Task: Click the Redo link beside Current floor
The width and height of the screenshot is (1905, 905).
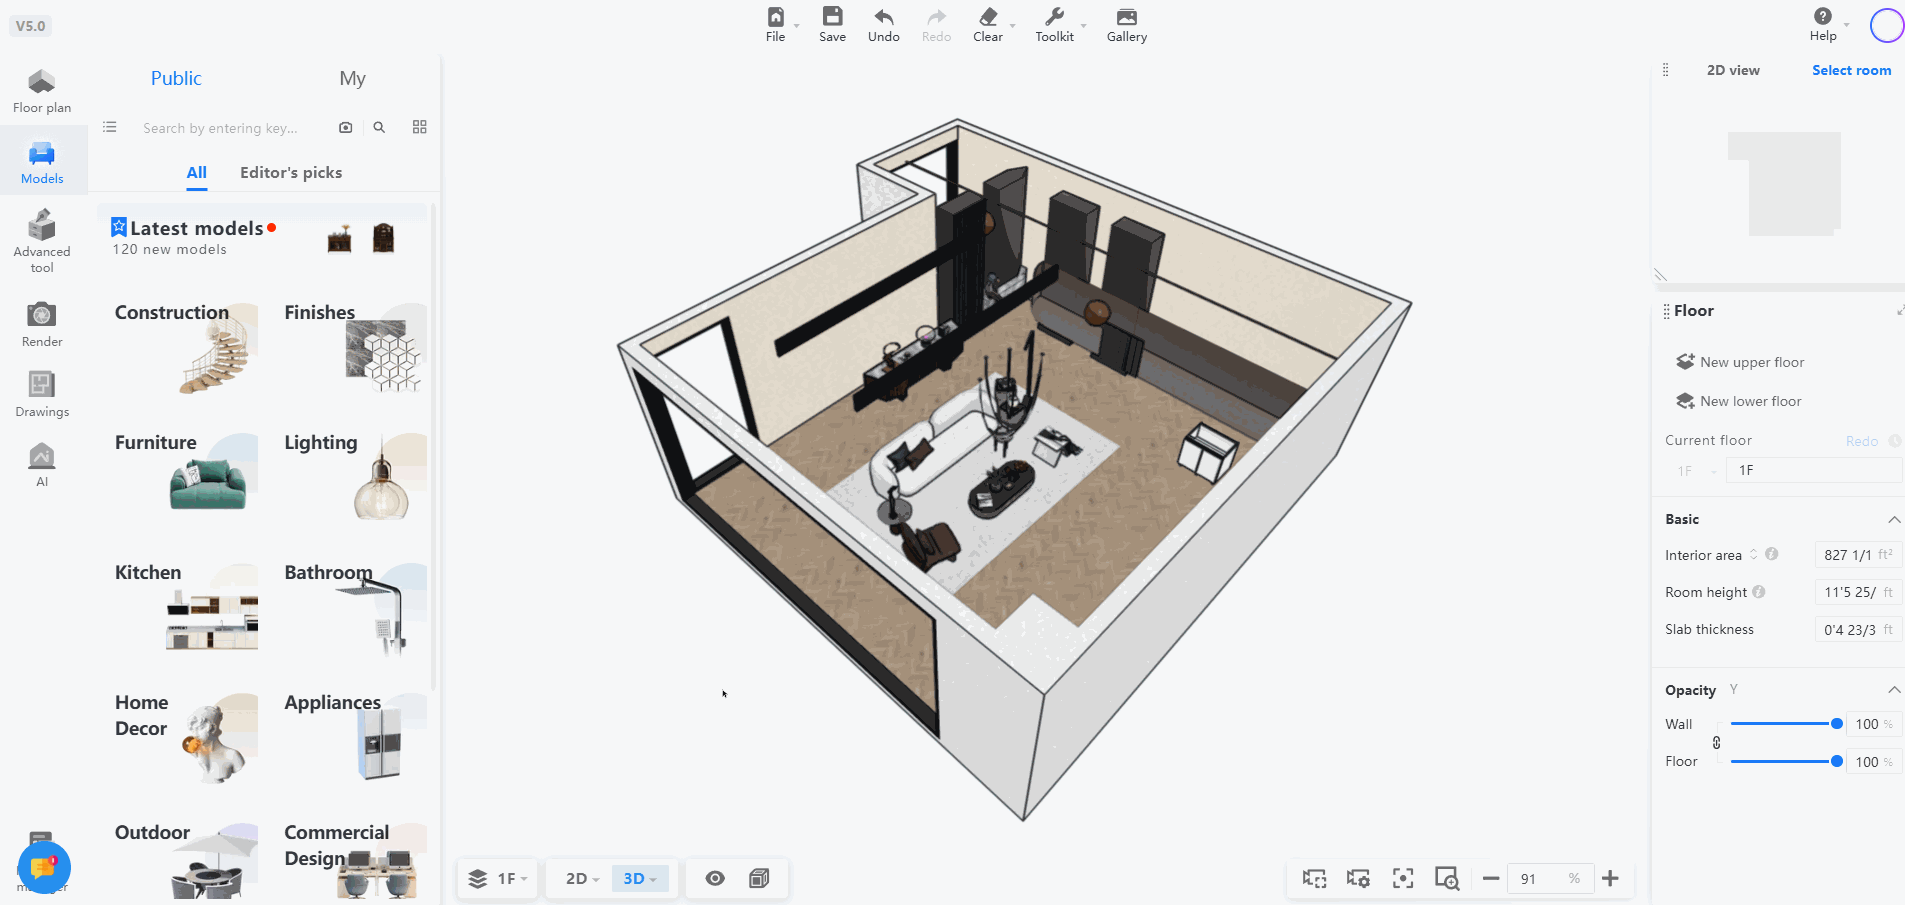Action: (1862, 441)
